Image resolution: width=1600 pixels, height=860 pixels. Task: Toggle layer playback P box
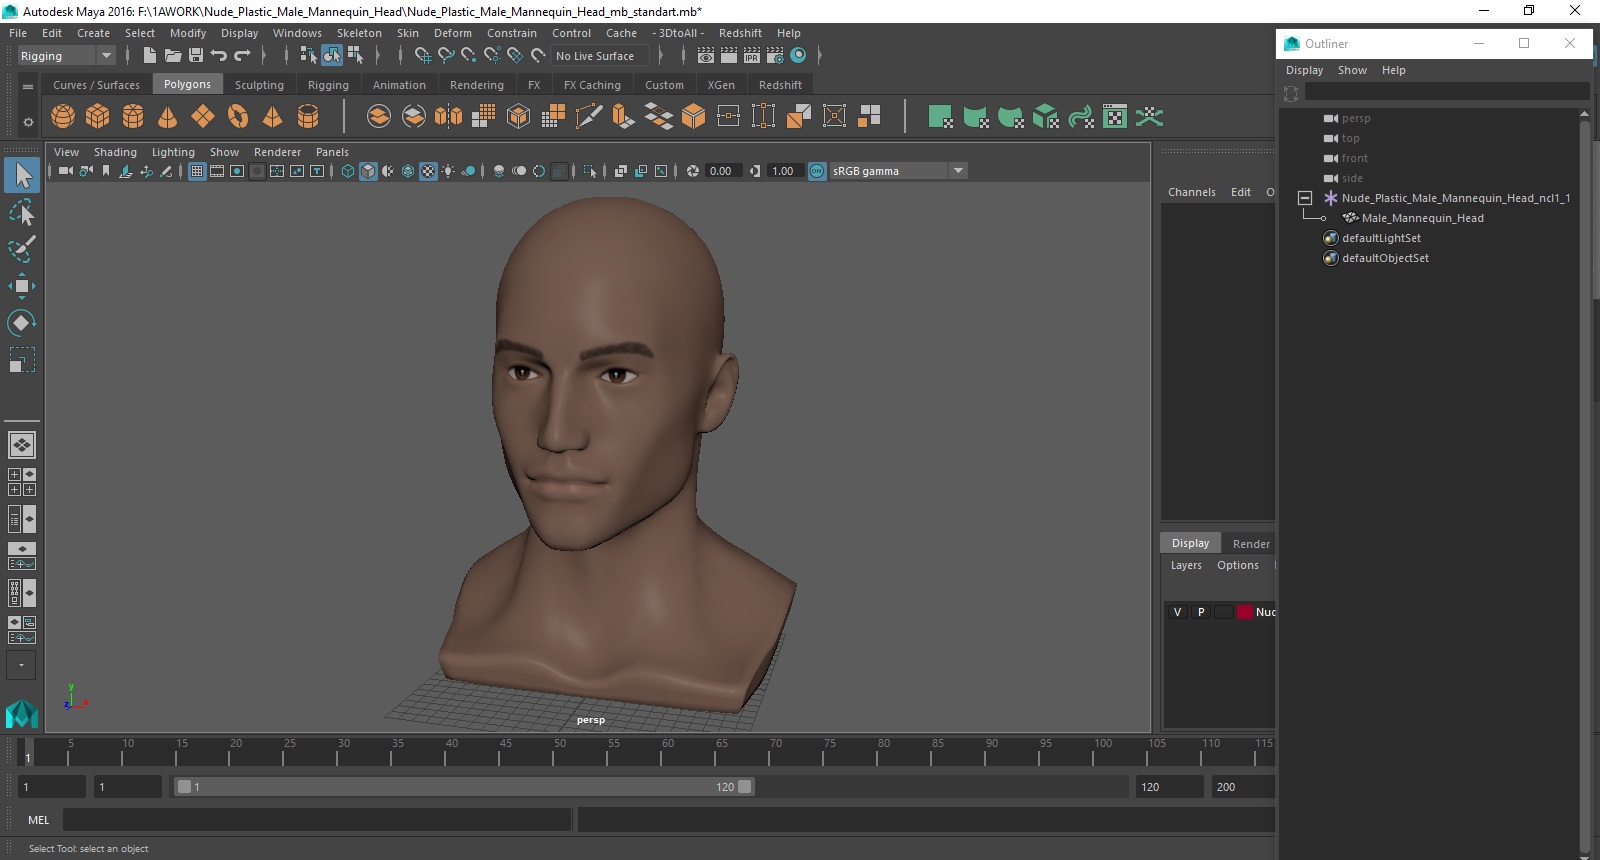pyautogui.click(x=1200, y=612)
